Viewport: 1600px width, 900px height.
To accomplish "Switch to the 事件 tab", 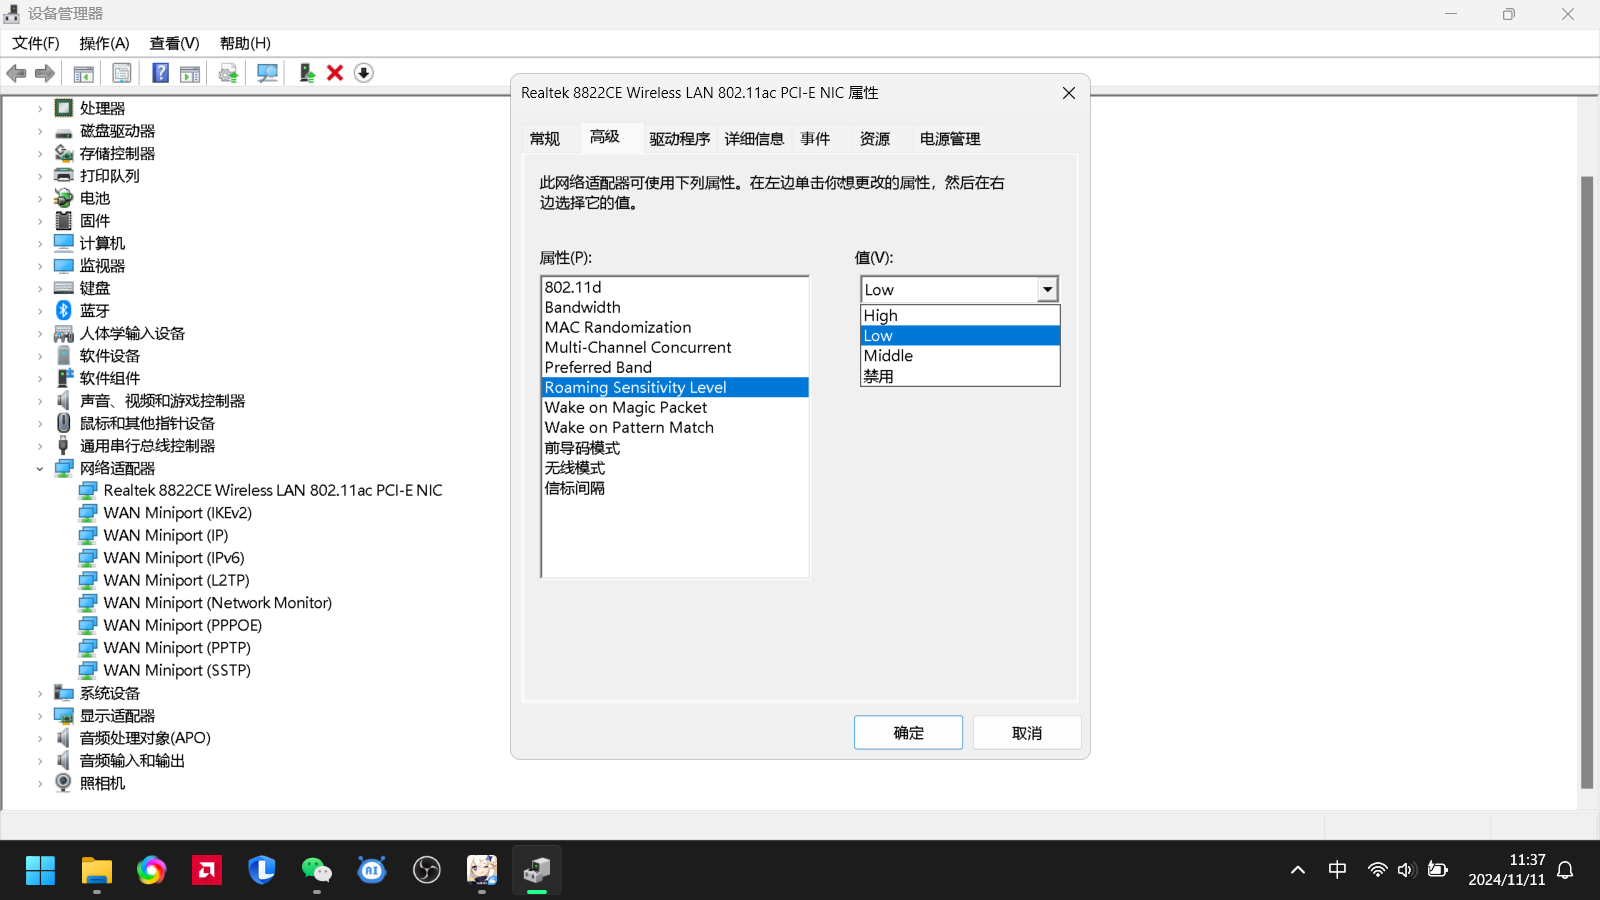I will (815, 139).
